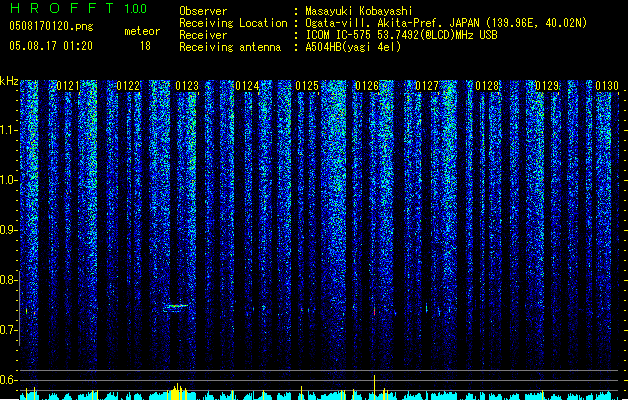629x400 pixels.
Task: Click observer name Masayuki Kobayashi
Action: pyautogui.click(x=359, y=11)
